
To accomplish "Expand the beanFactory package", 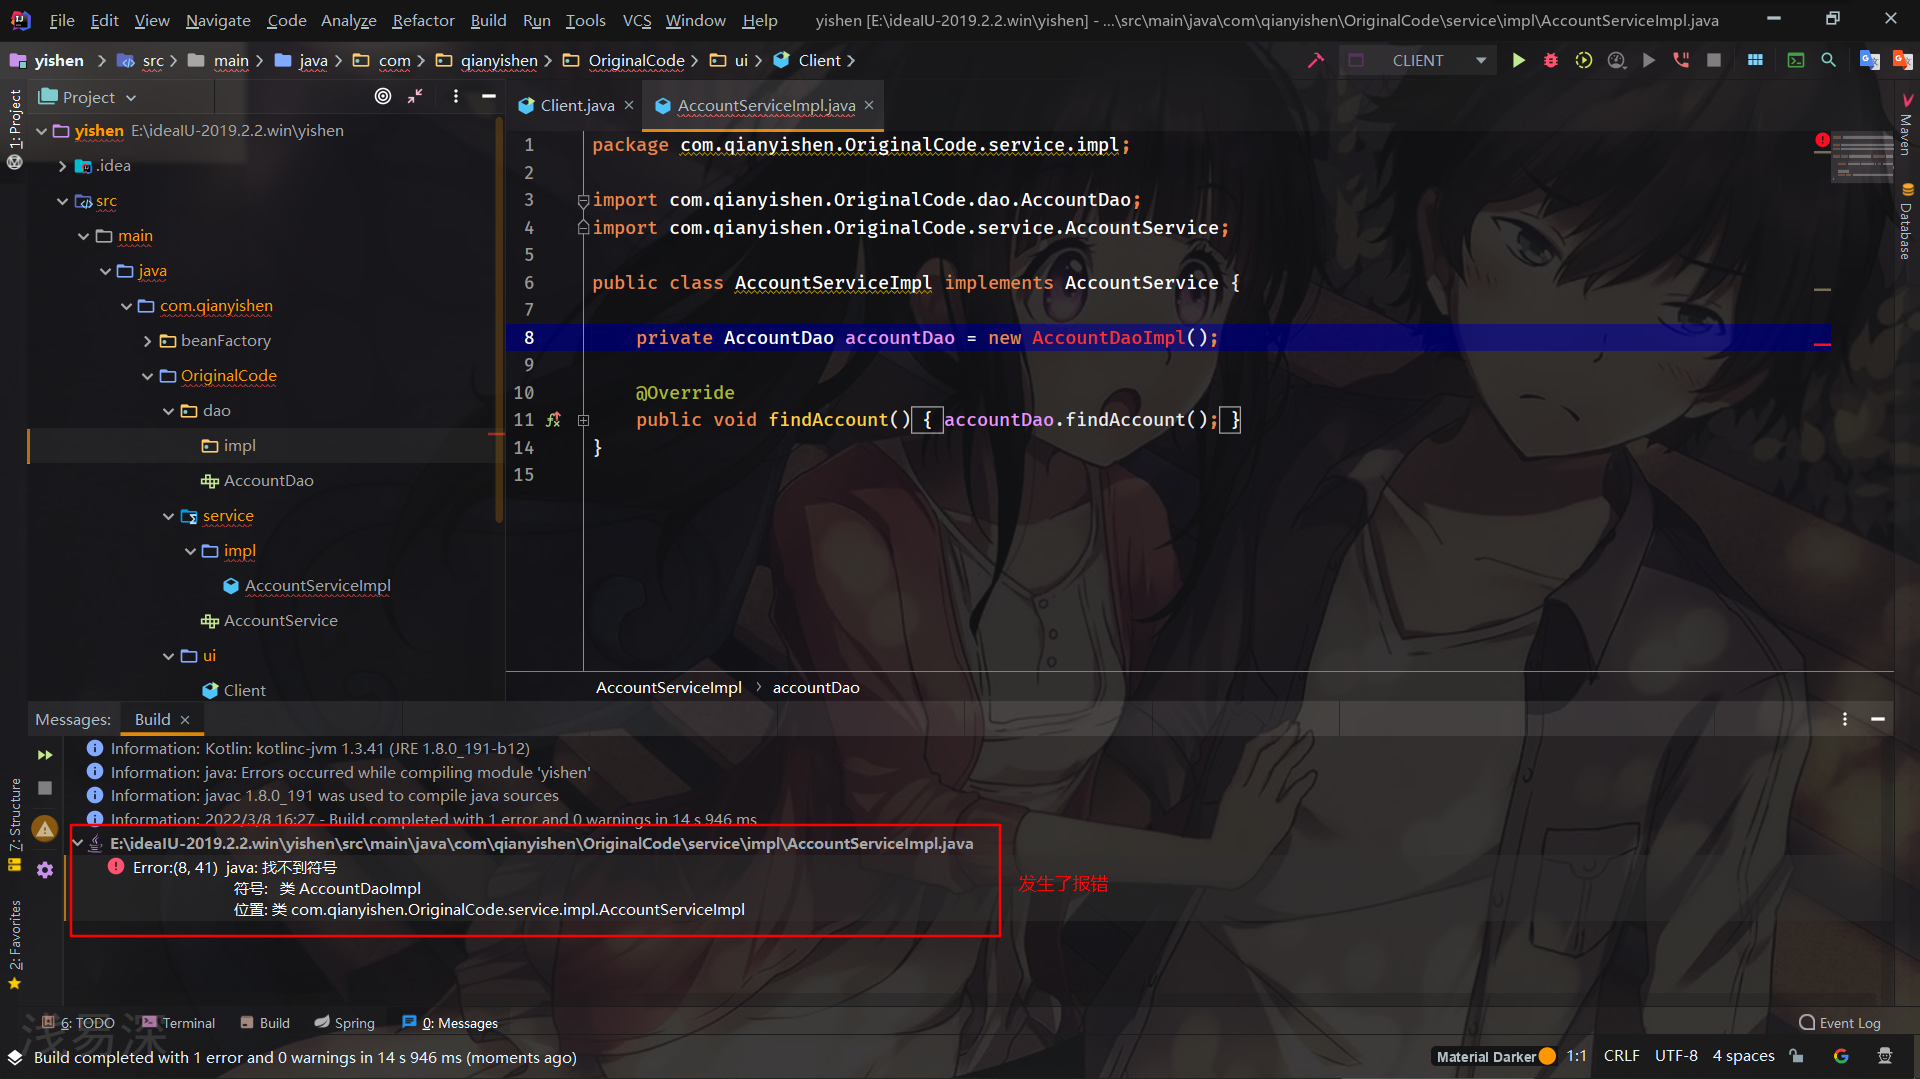I will 147,341.
